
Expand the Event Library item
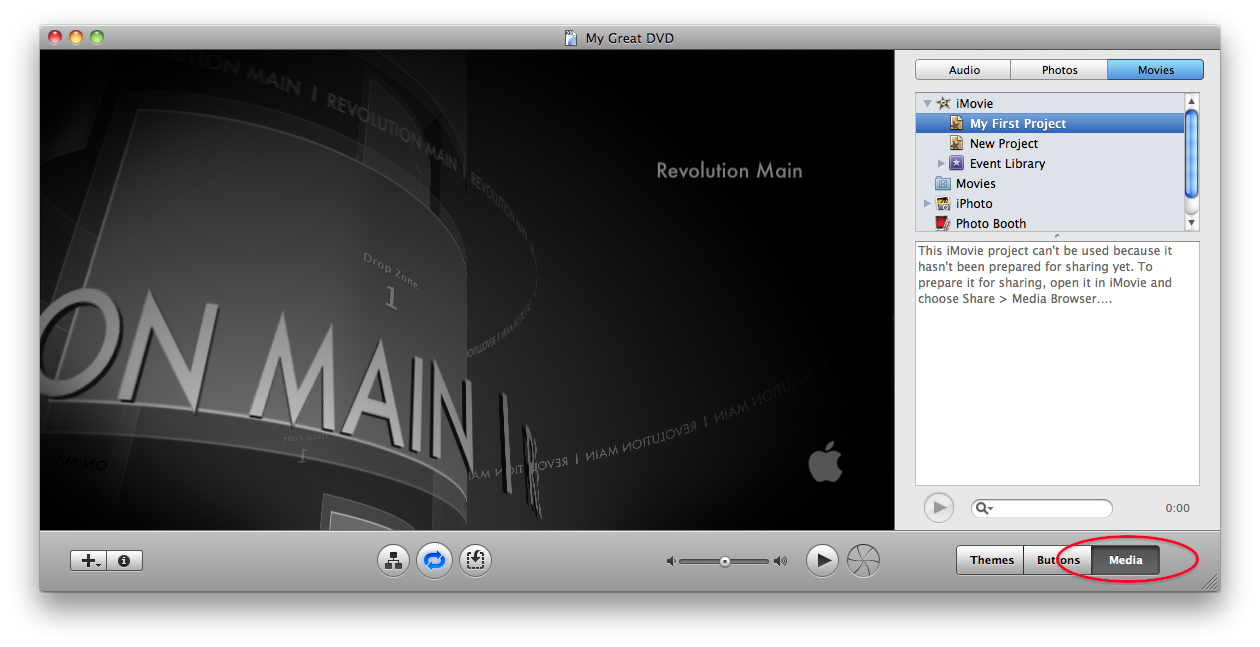[x=941, y=163]
